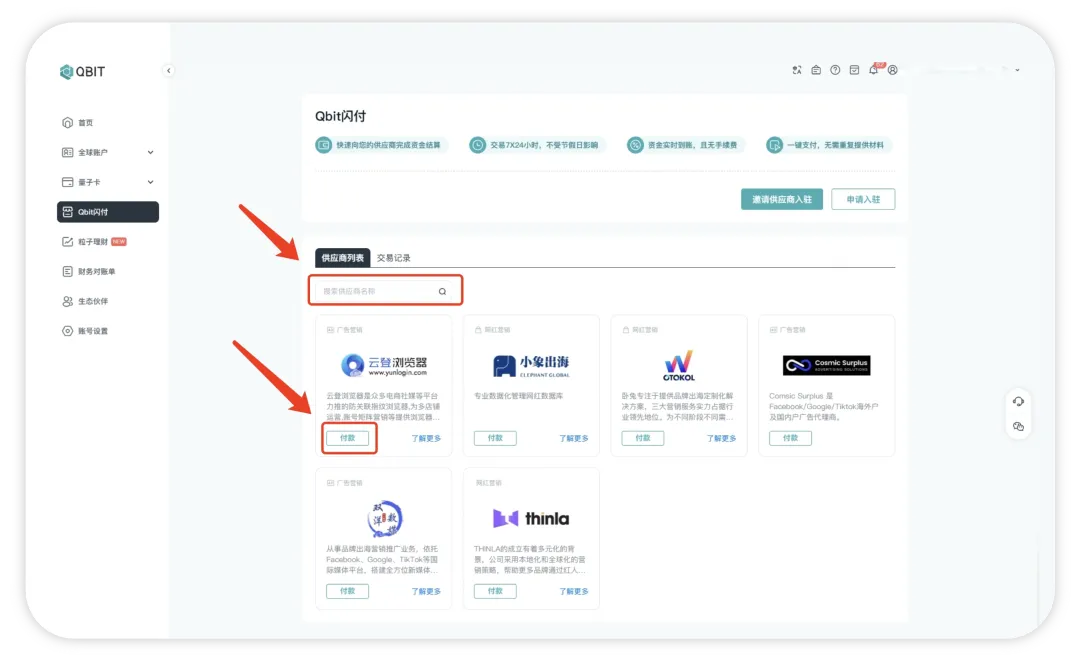Click the 邀请供应商入驻 button
Image resolution: width=1080 pixels, height=662 pixels.
782,199
